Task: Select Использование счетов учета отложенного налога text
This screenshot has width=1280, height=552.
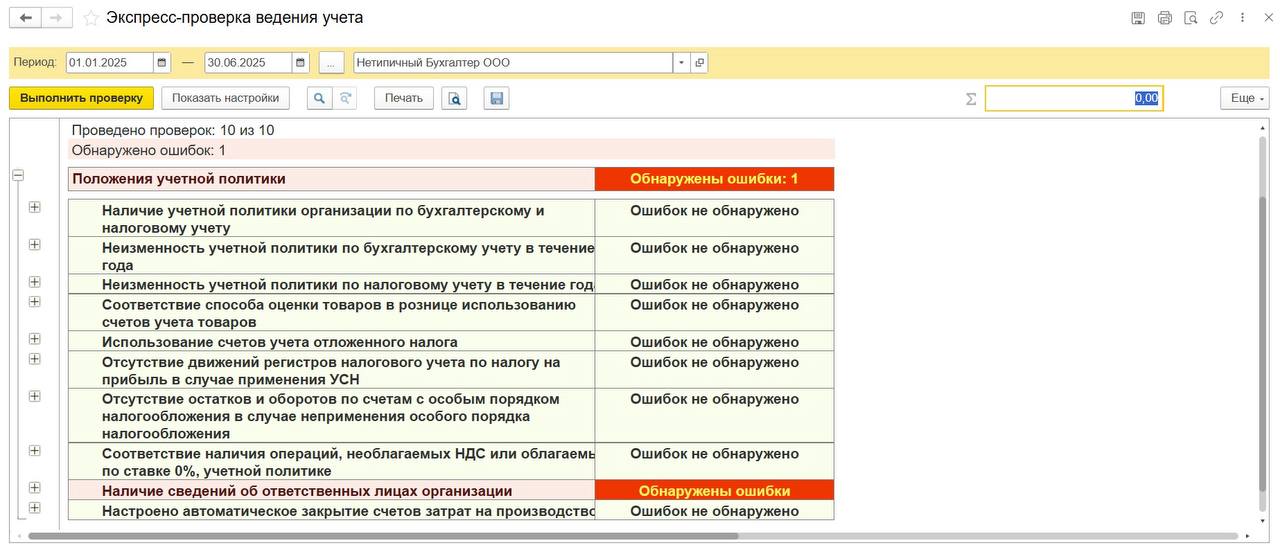Action: coord(280,342)
